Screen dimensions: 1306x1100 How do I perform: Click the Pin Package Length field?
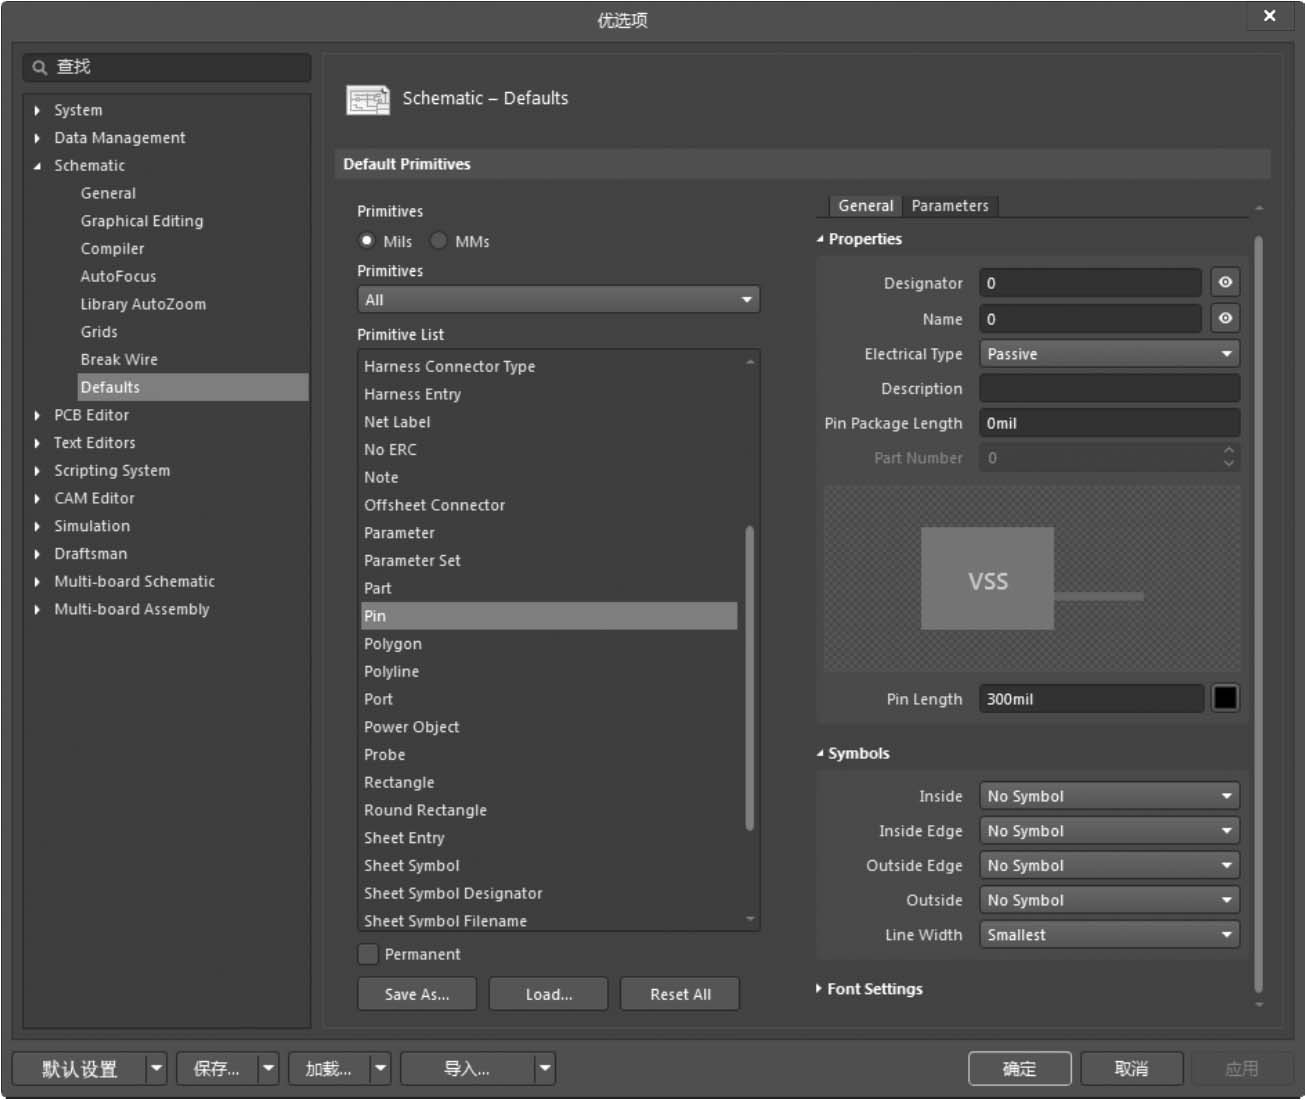[1108, 423]
